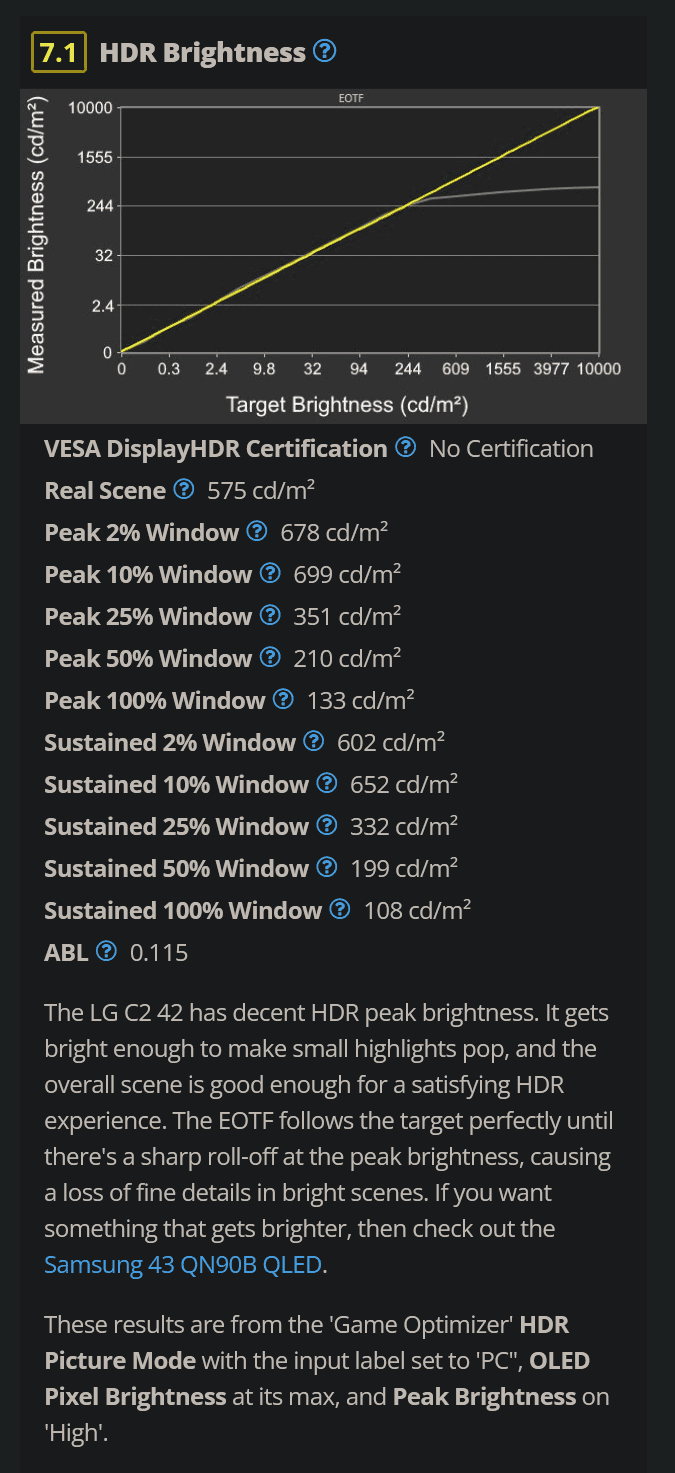This screenshot has width=675, height=1473.
Task: Click the Peak 50% Window question icon
Action: 270,658
